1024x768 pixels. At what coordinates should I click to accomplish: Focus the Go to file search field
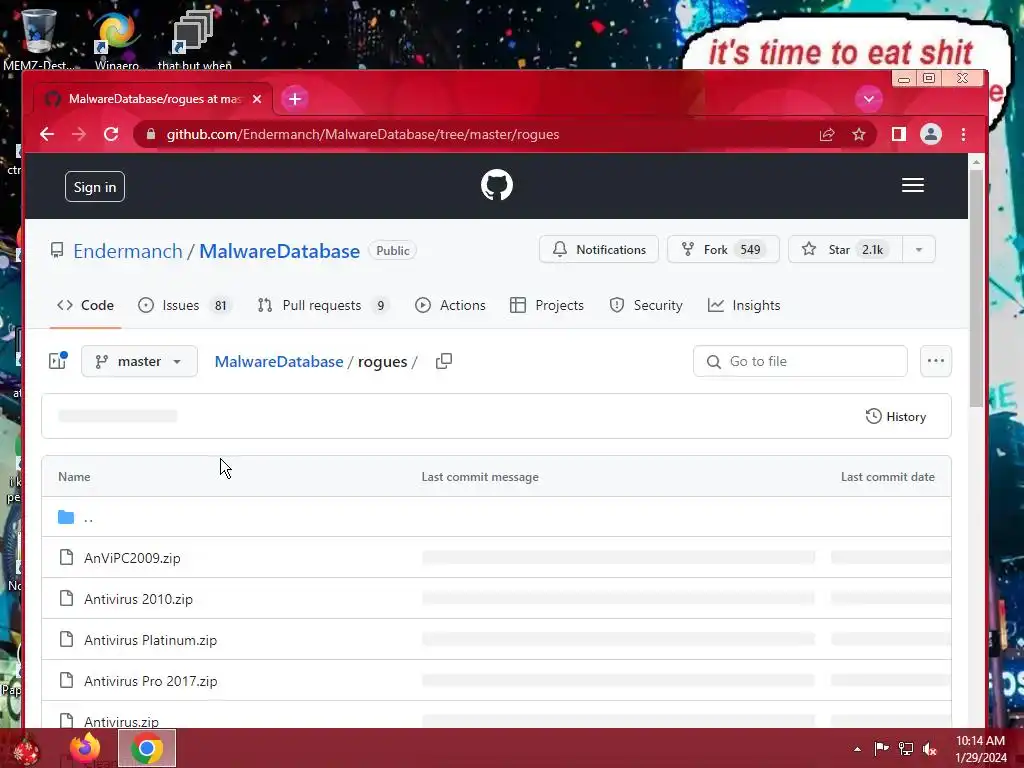(x=800, y=361)
